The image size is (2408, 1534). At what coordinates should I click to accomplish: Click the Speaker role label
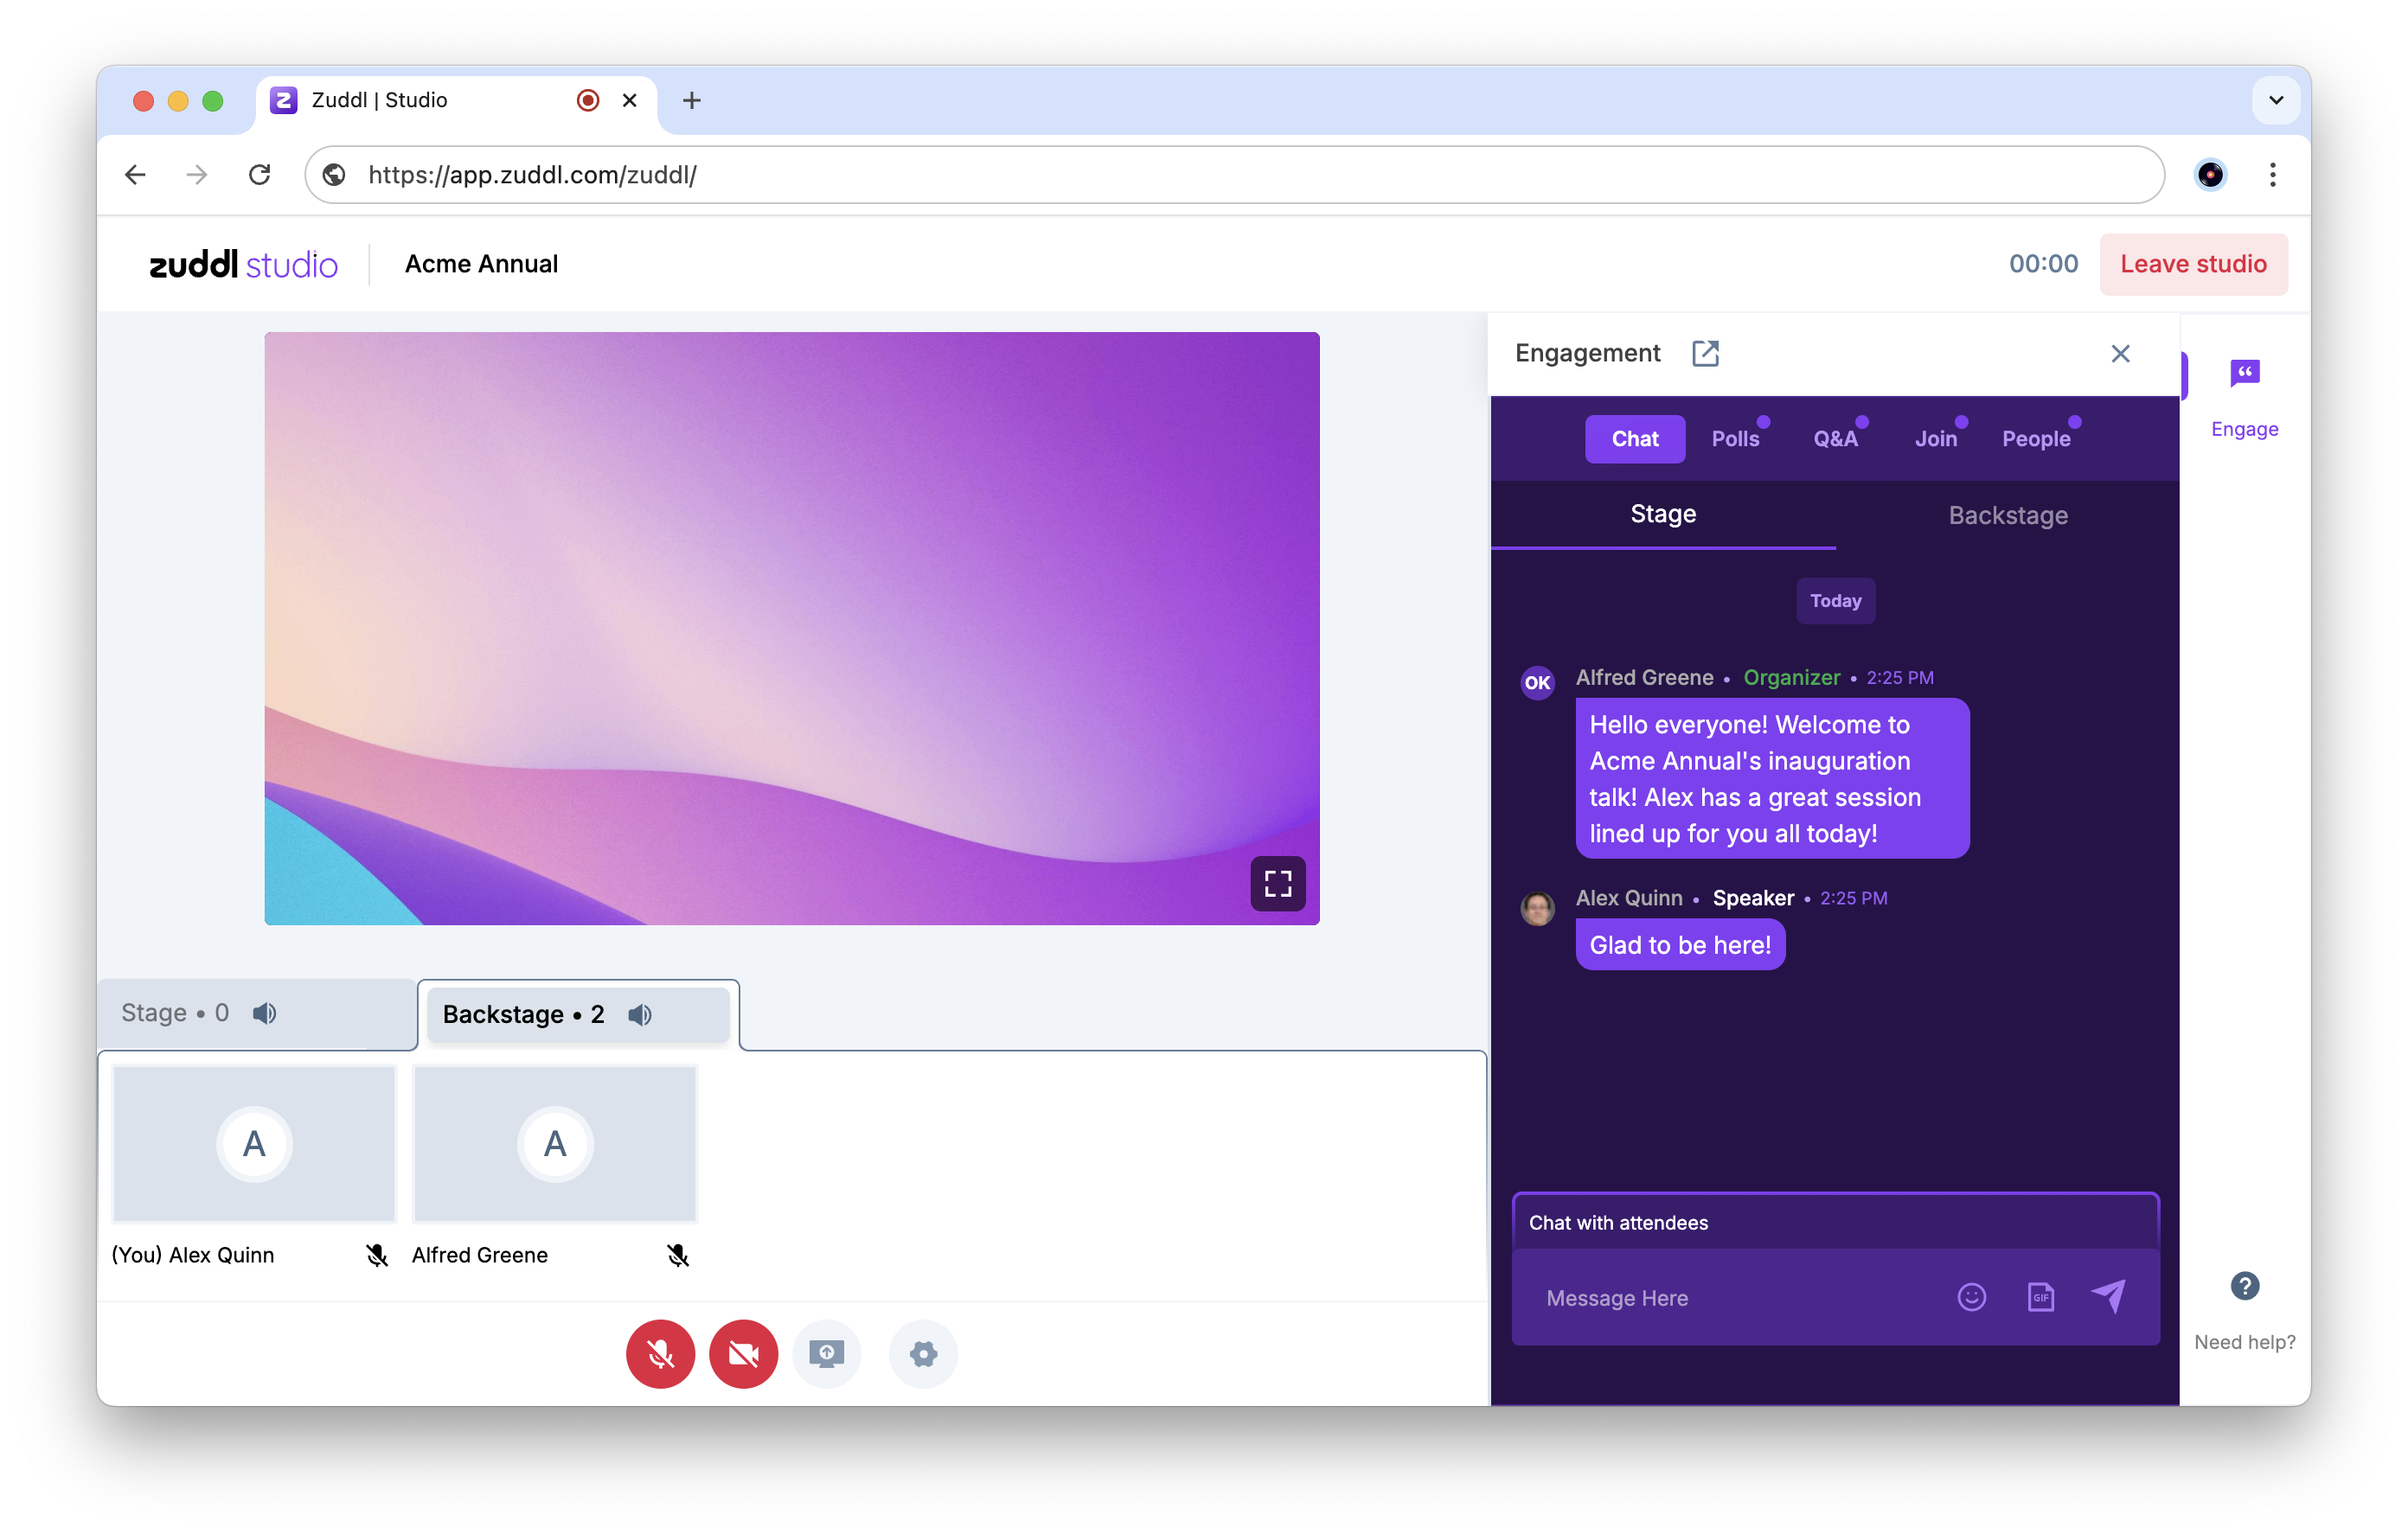(1754, 898)
